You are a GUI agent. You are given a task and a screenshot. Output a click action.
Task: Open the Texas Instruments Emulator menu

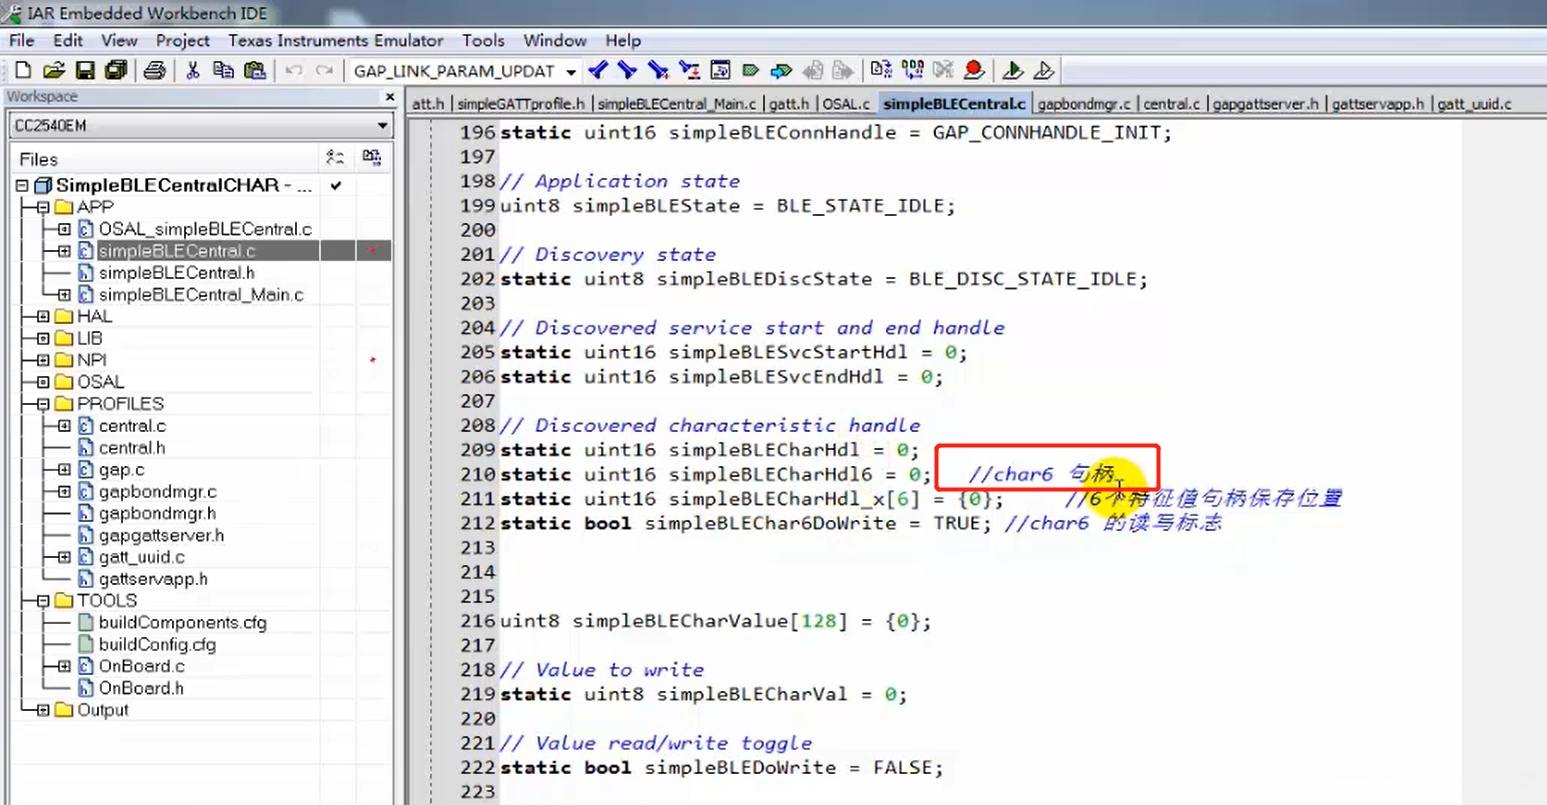click(x=336, y=41)
